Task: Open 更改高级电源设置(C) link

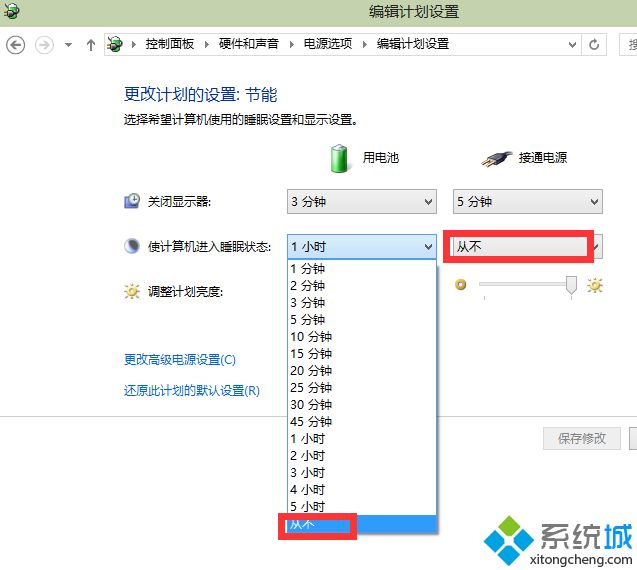Action: (x=180, y=360)
